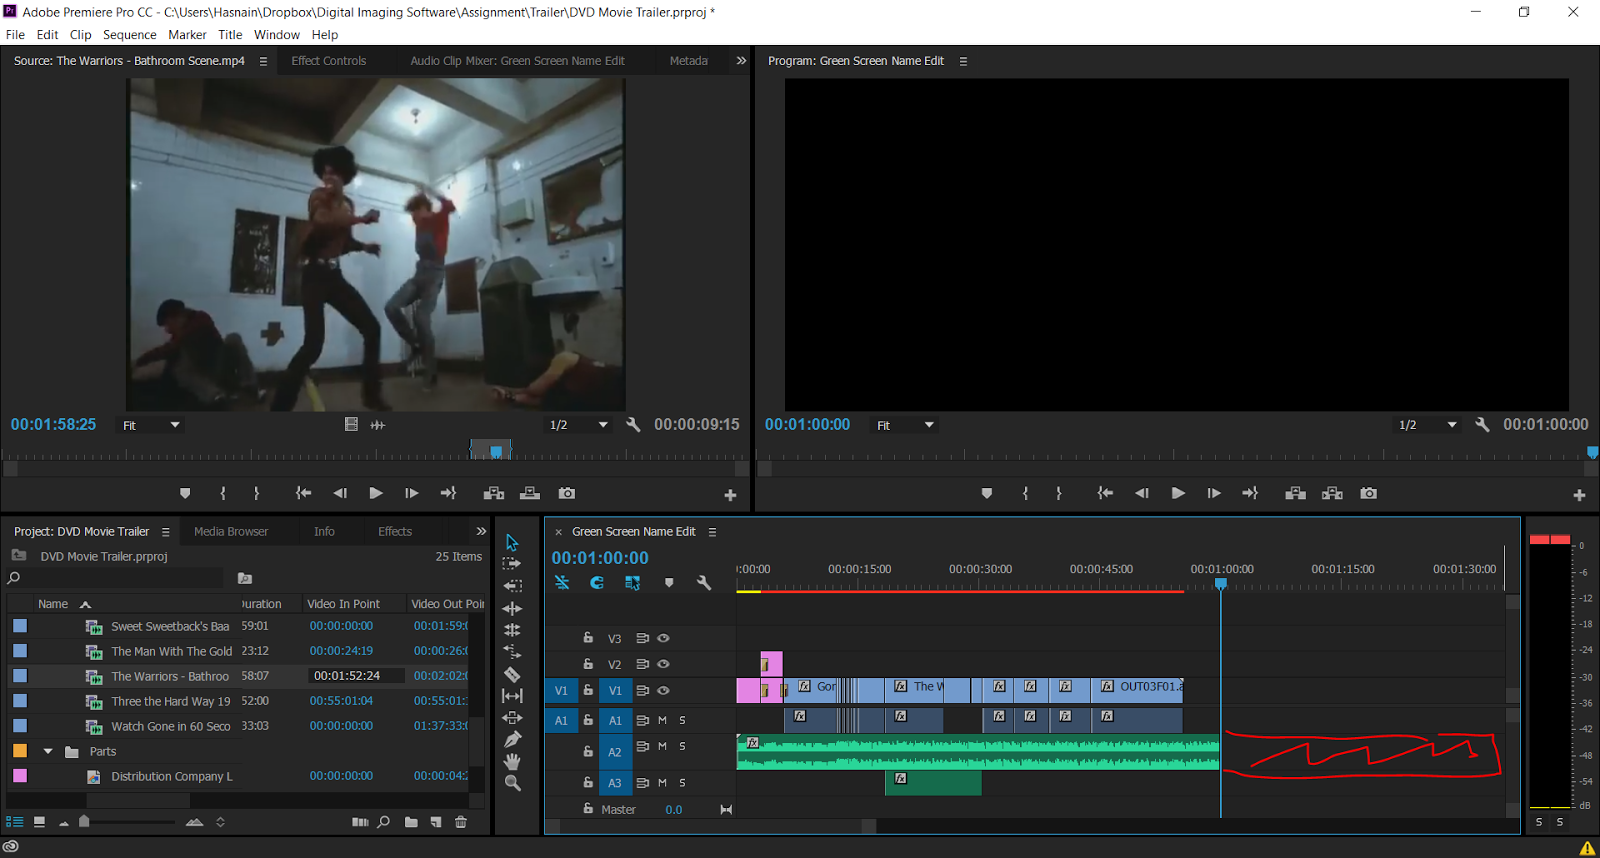Solo the A1 audio track
Viewport: 1600px width, 858px height.
click(x=682, y=720)
